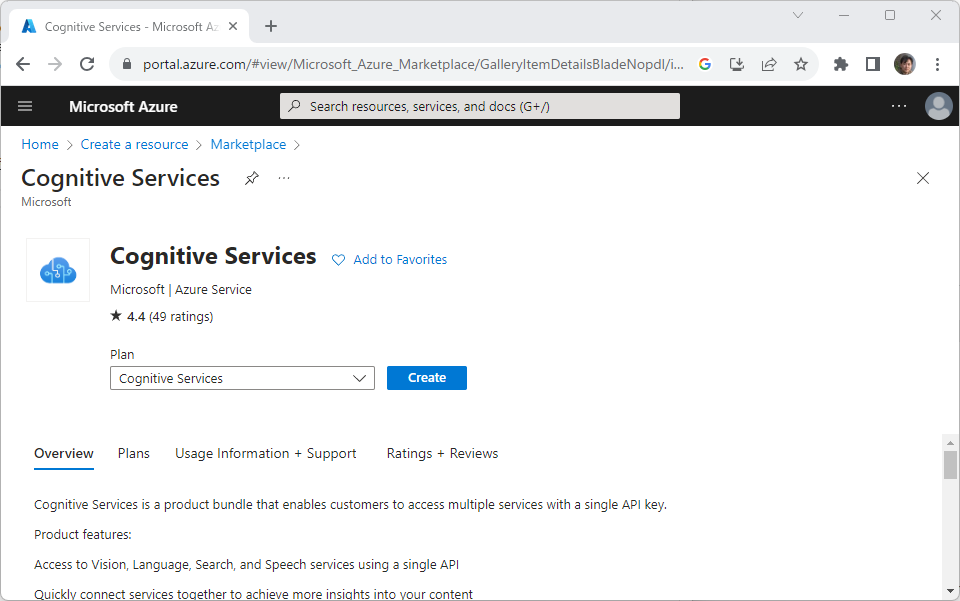Click Add to Favorites link

coord(400,259)
